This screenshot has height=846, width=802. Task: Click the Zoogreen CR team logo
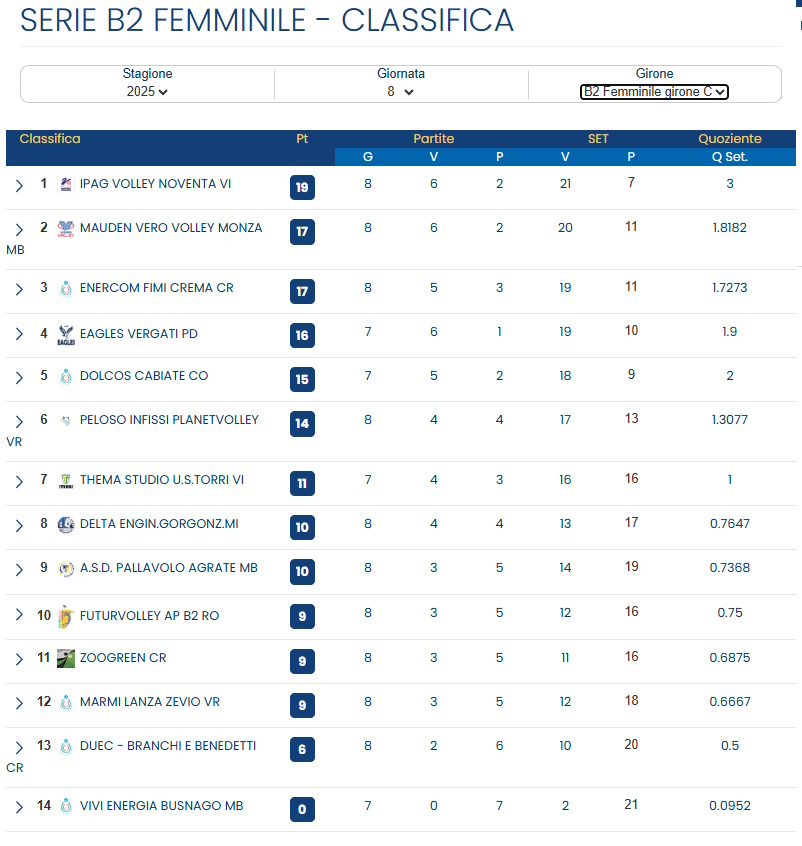tap(66, 658)
